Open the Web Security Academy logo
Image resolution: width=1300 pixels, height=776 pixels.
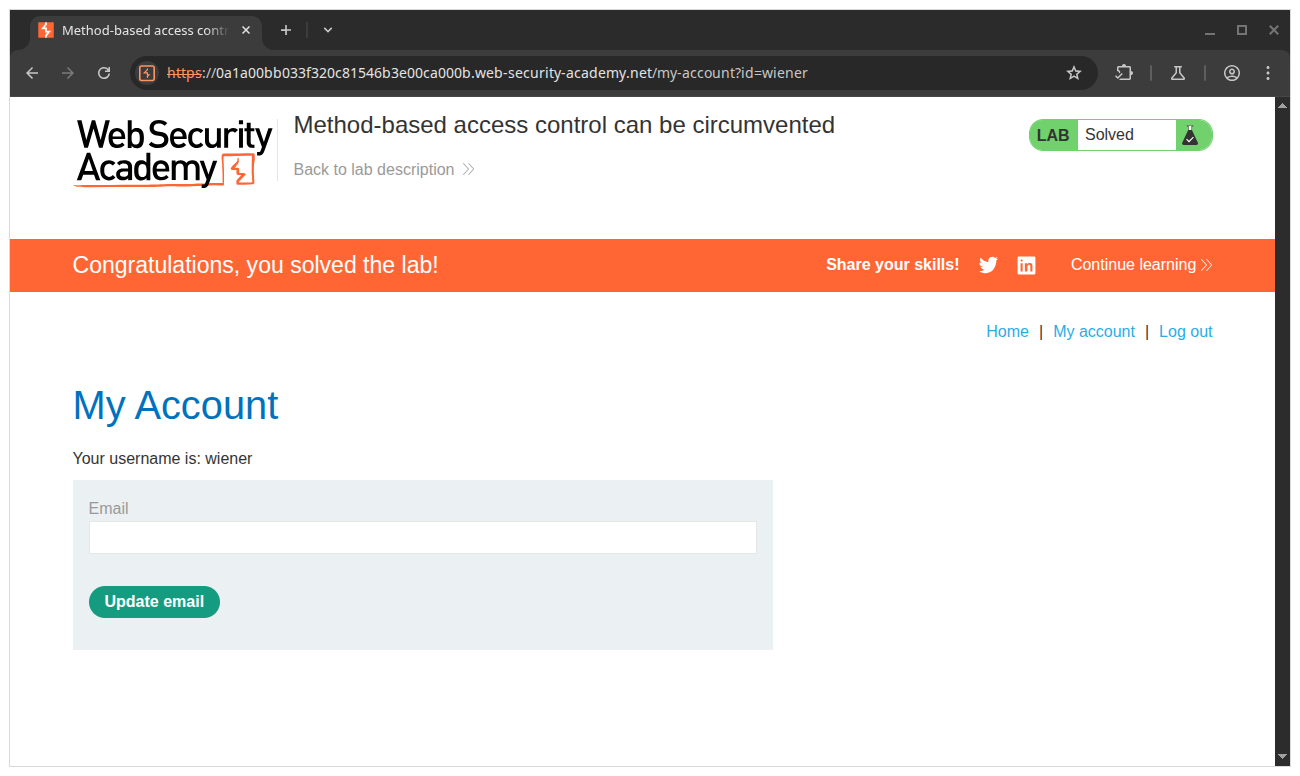pyautogui.click(x=174, y=152)
